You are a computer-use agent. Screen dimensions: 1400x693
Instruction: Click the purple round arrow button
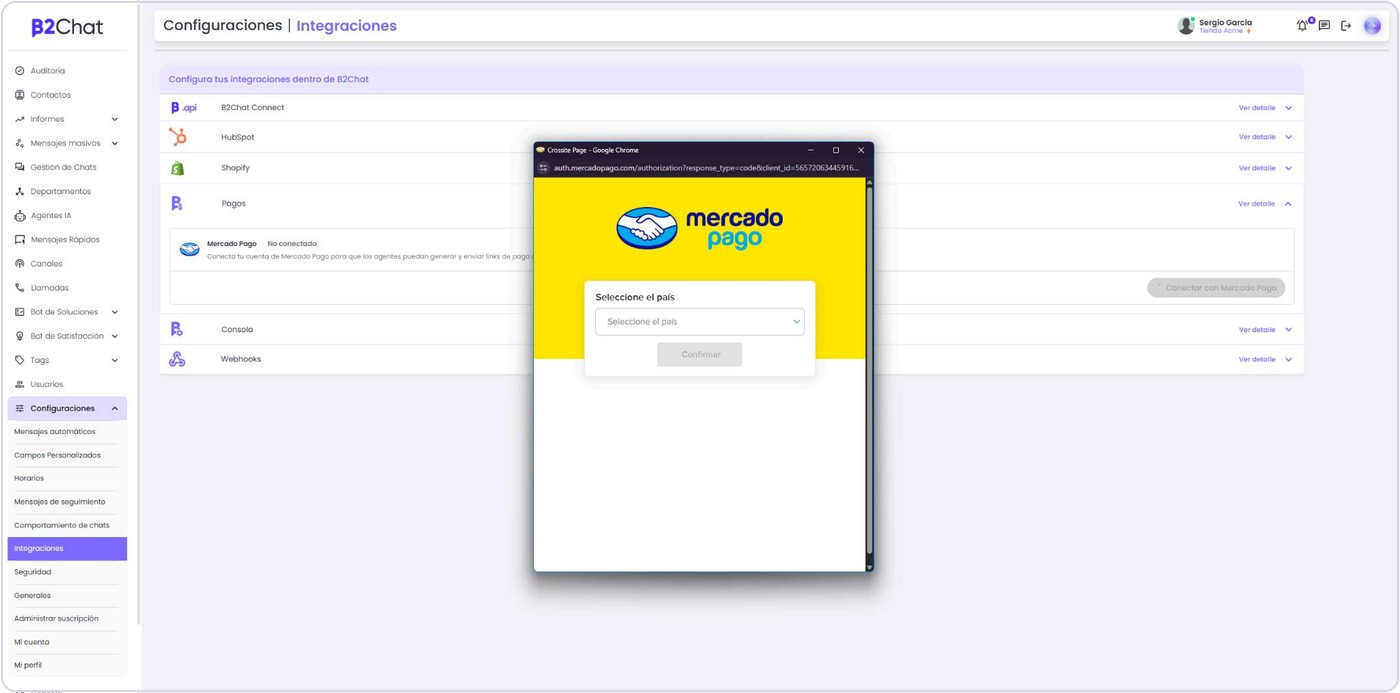tap(1372, 26)
